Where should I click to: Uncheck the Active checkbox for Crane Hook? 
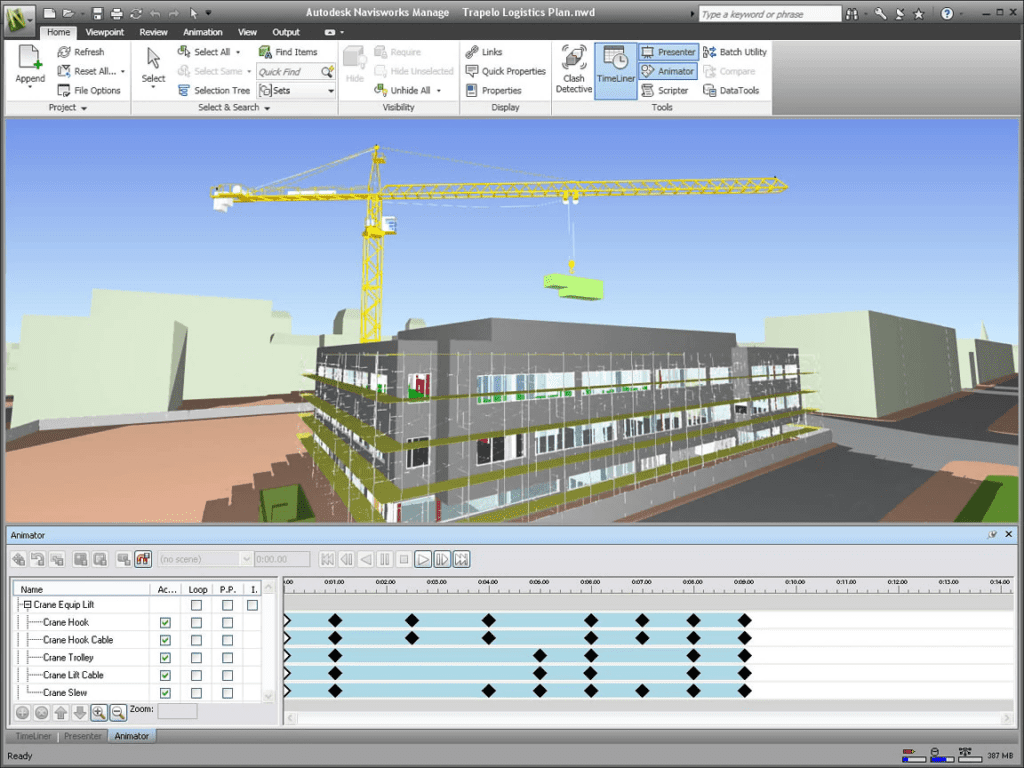[x=164, y=622]
